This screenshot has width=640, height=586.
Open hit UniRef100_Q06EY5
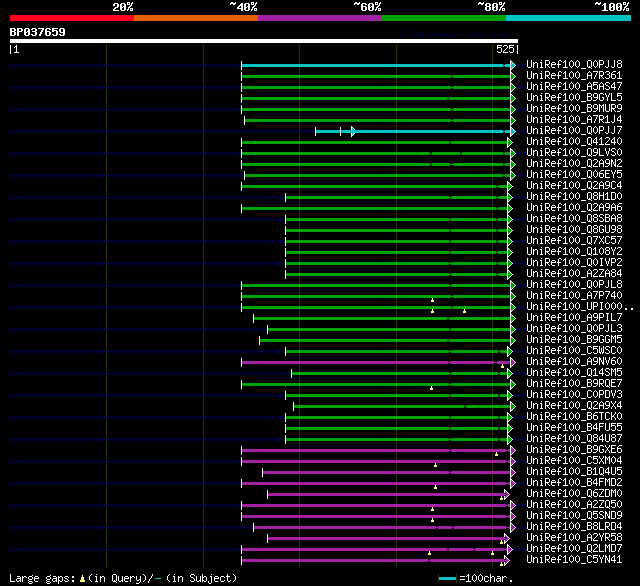tap(574, 175)
